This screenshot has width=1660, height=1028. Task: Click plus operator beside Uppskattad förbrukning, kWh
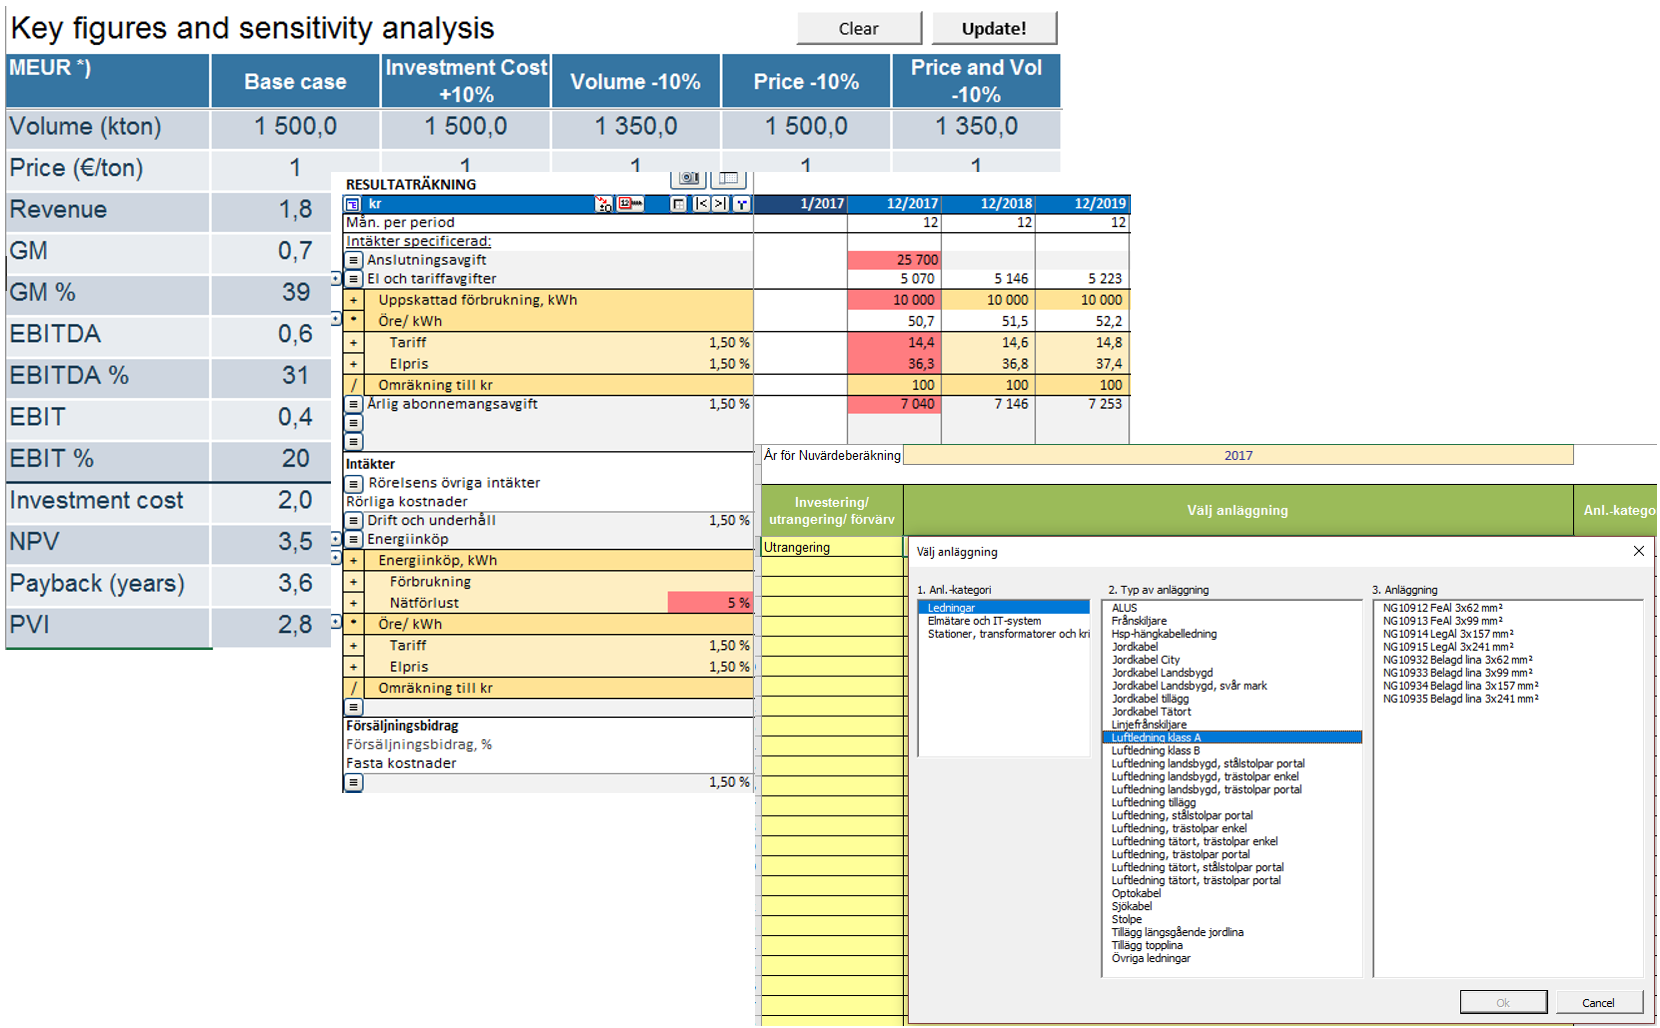tap(354, 300)
